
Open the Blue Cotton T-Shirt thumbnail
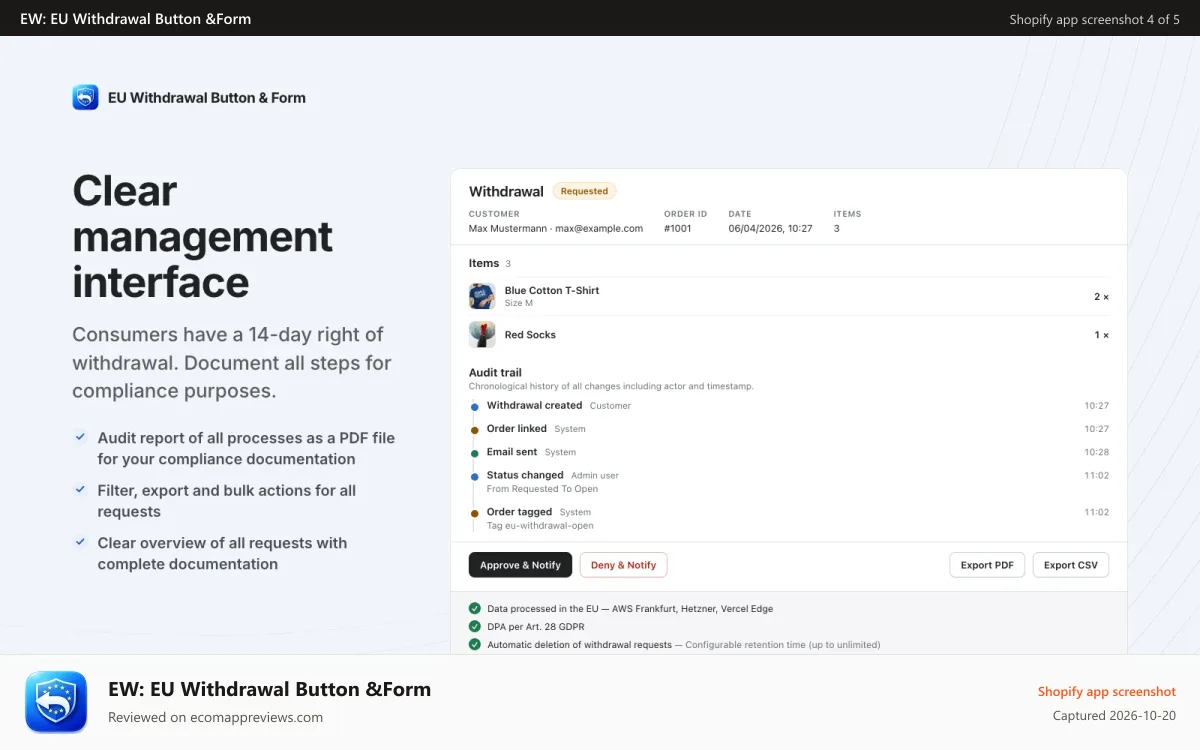pos(482,296)
